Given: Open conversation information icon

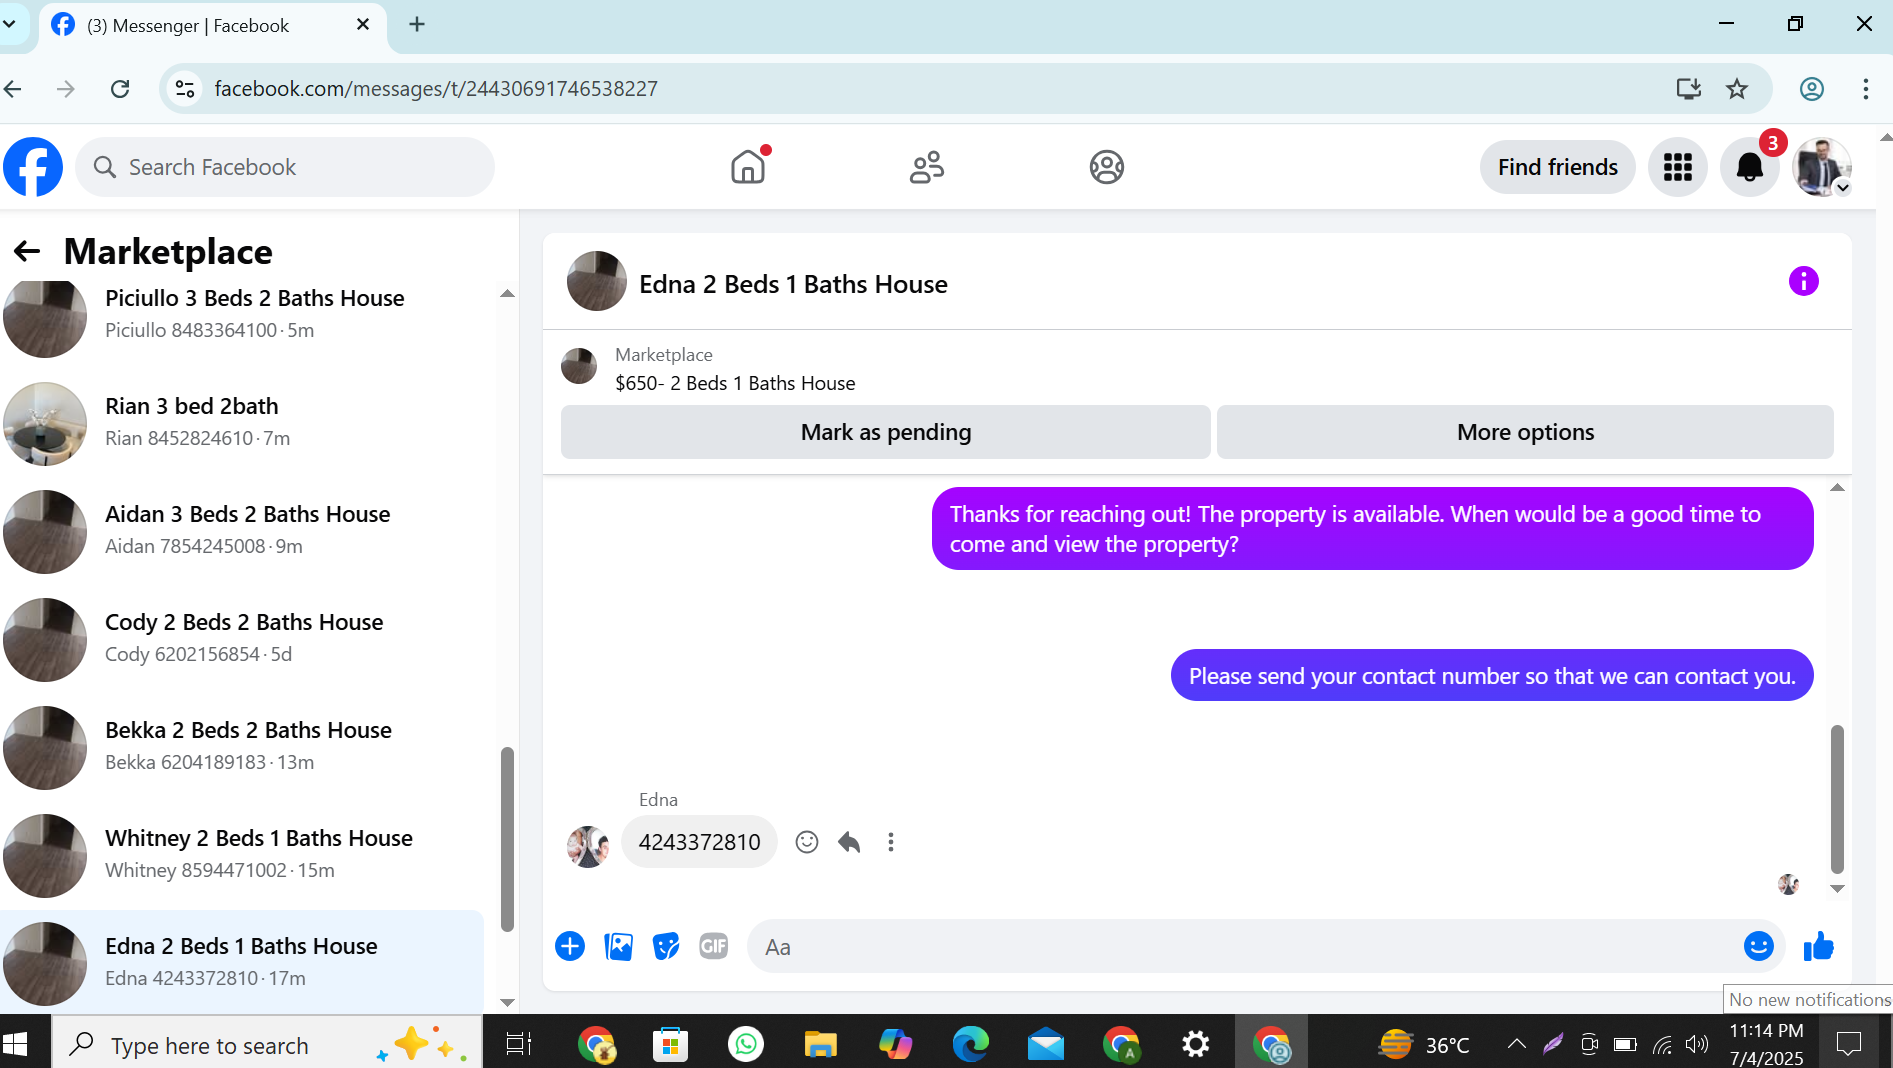Looking at the screenshot, I should (1803, 281).
